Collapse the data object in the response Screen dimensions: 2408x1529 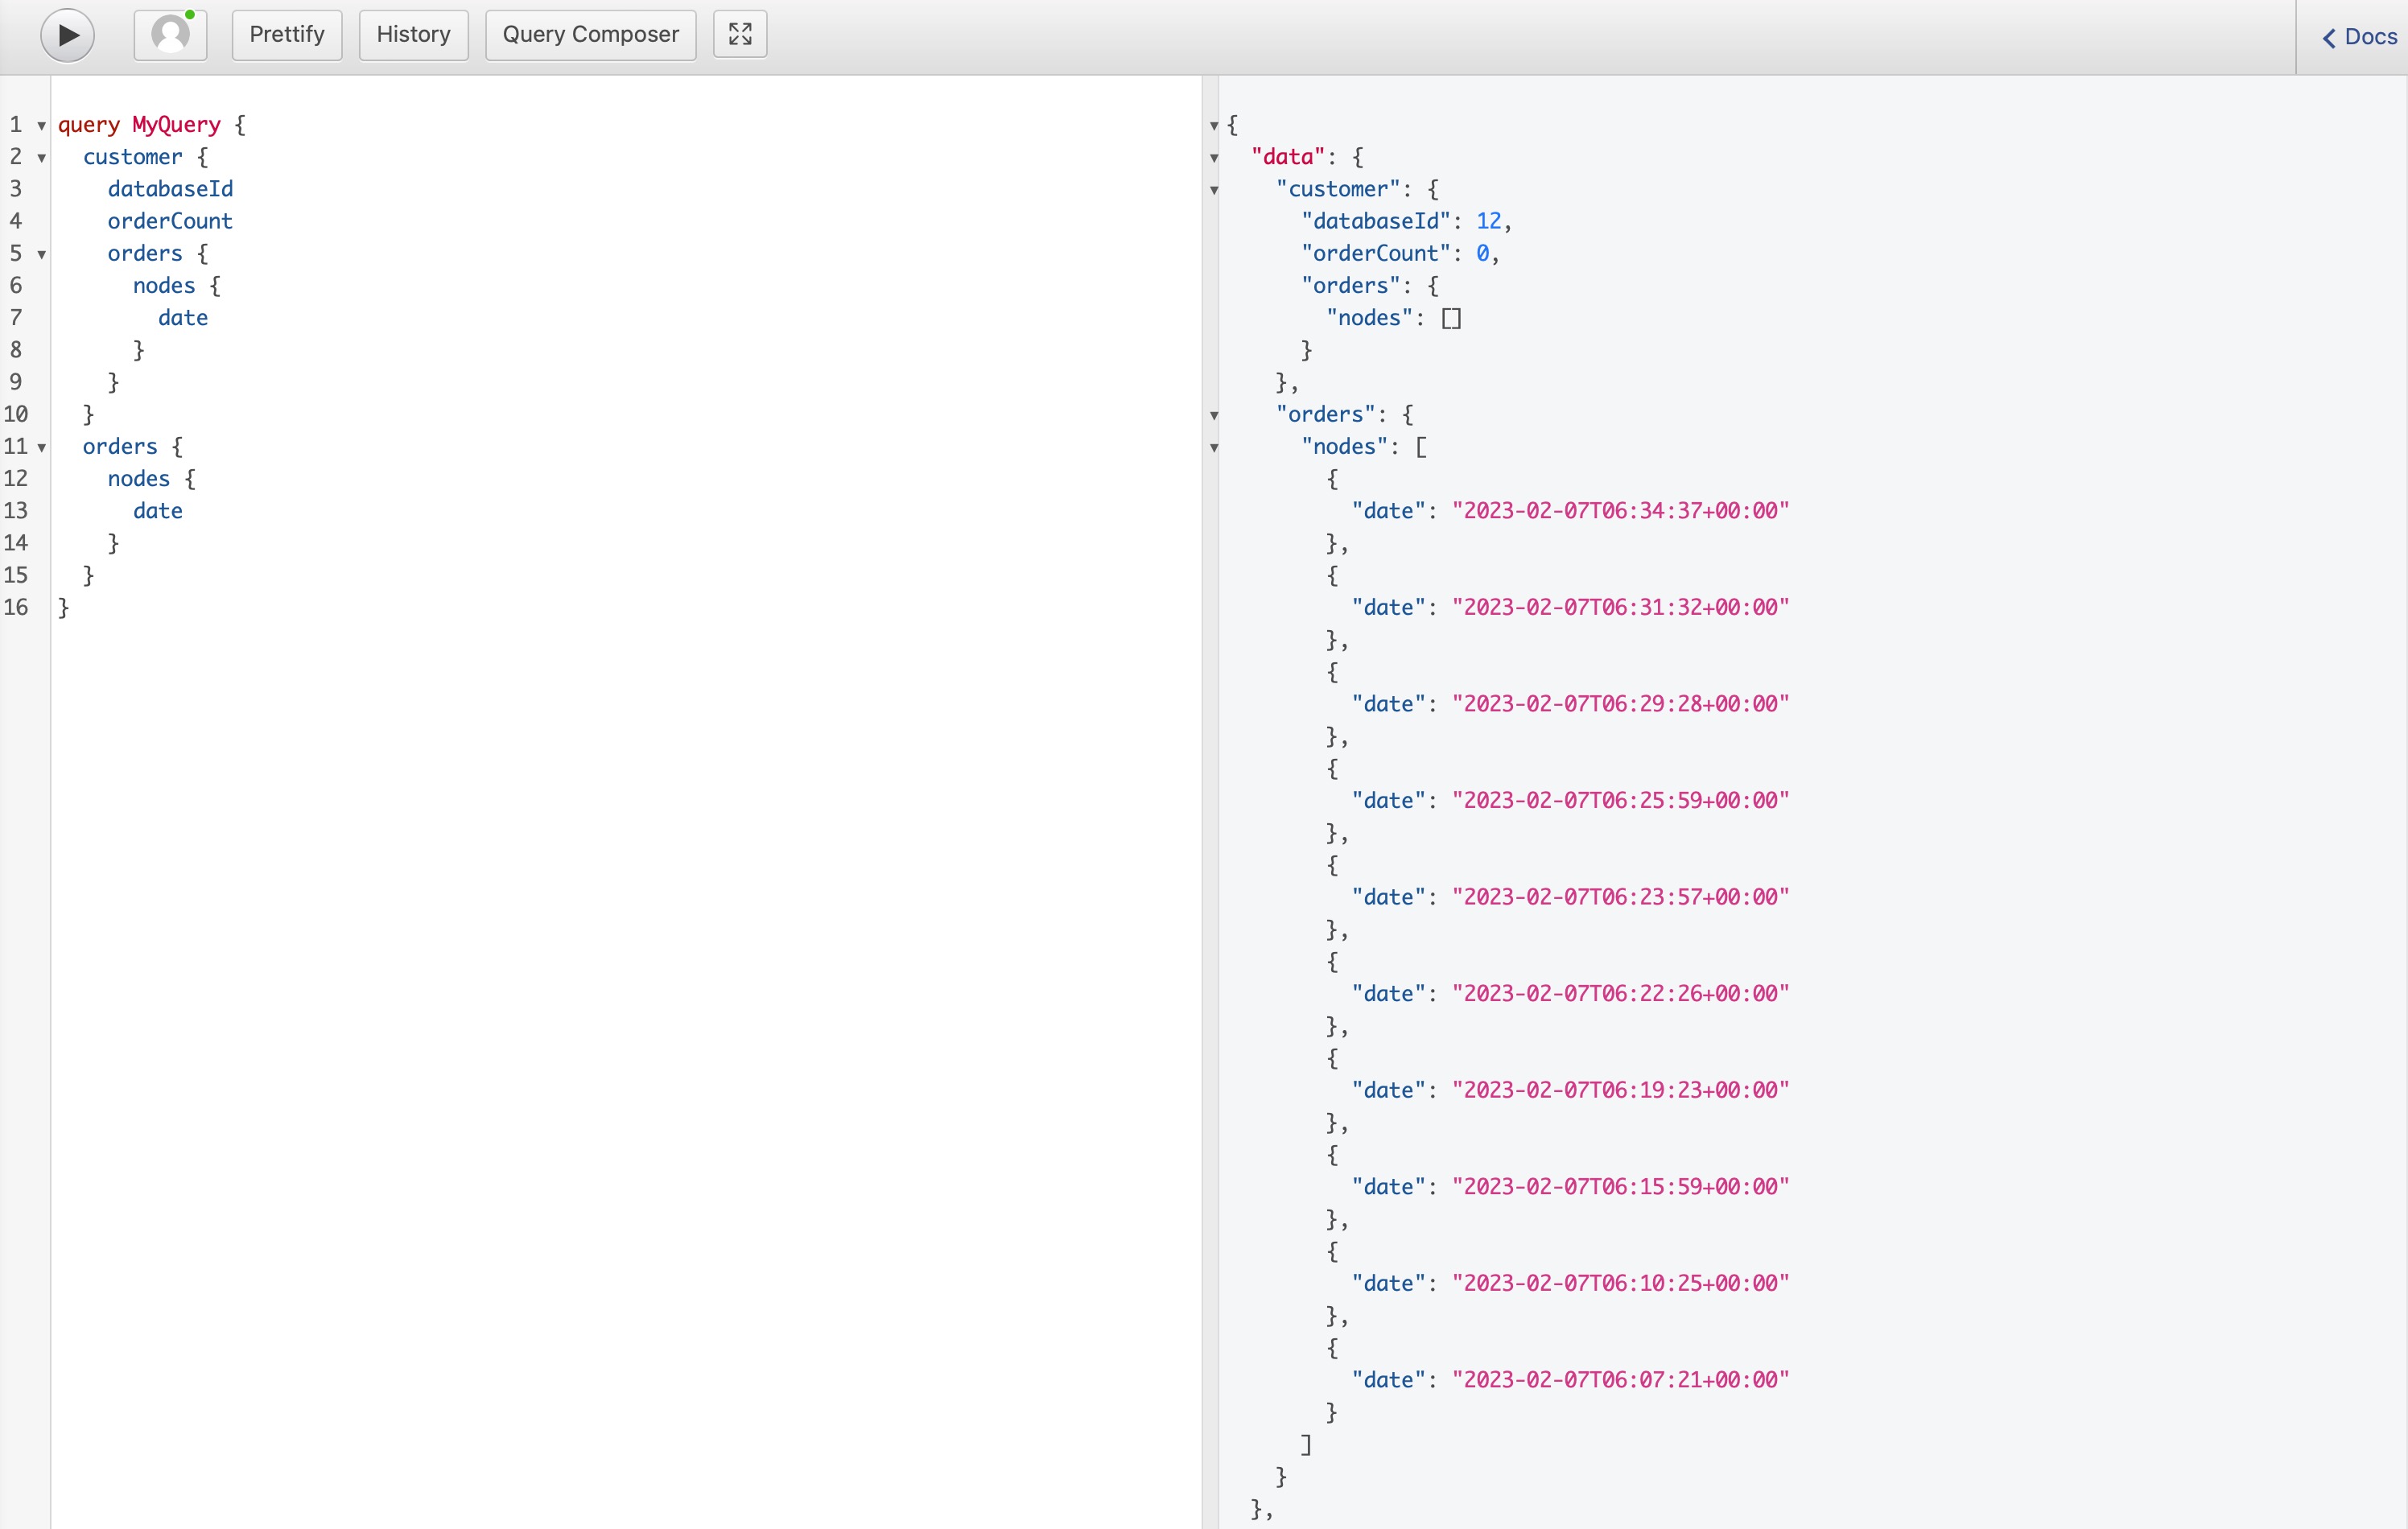click(x=1214, y=157)
